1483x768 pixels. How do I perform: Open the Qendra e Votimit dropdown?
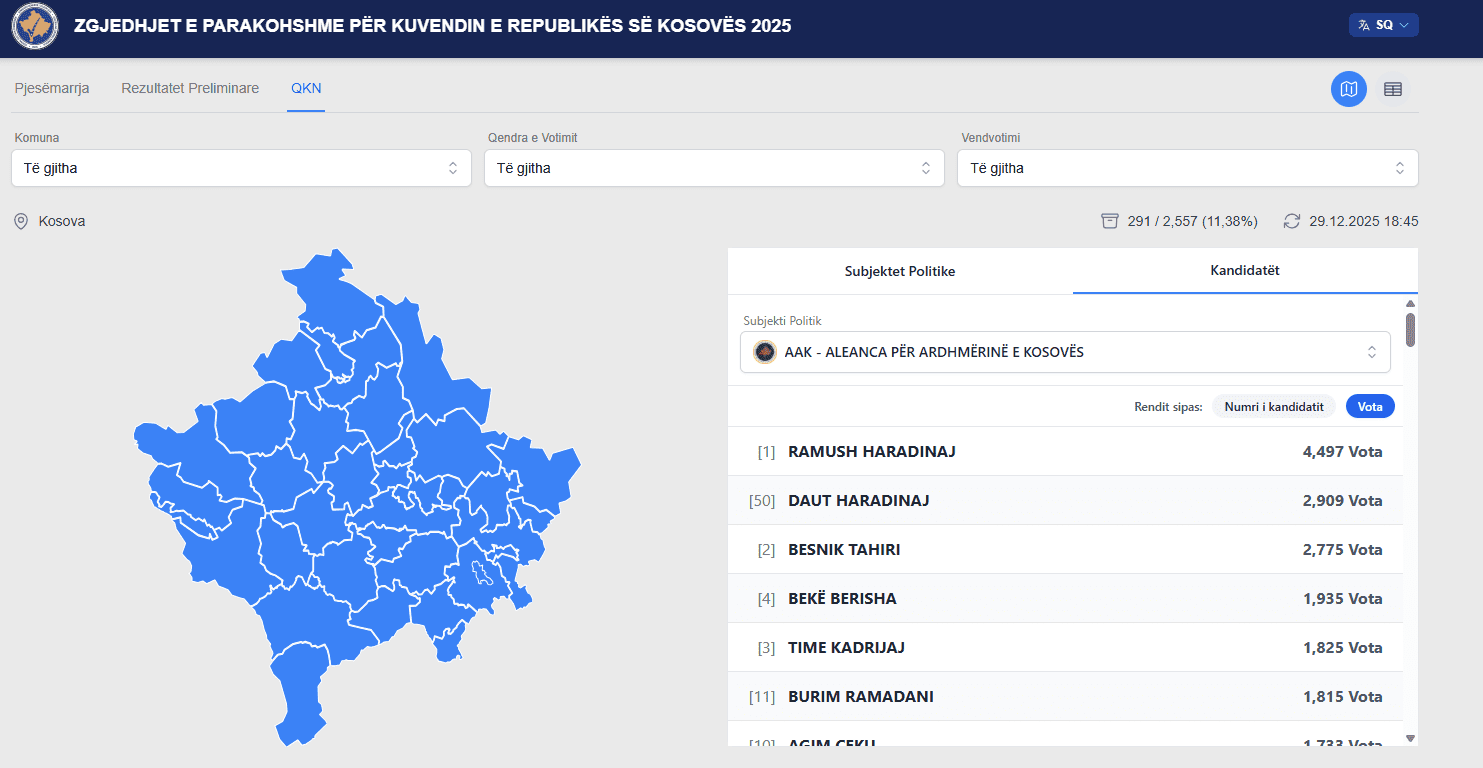[x=714, y=168]
